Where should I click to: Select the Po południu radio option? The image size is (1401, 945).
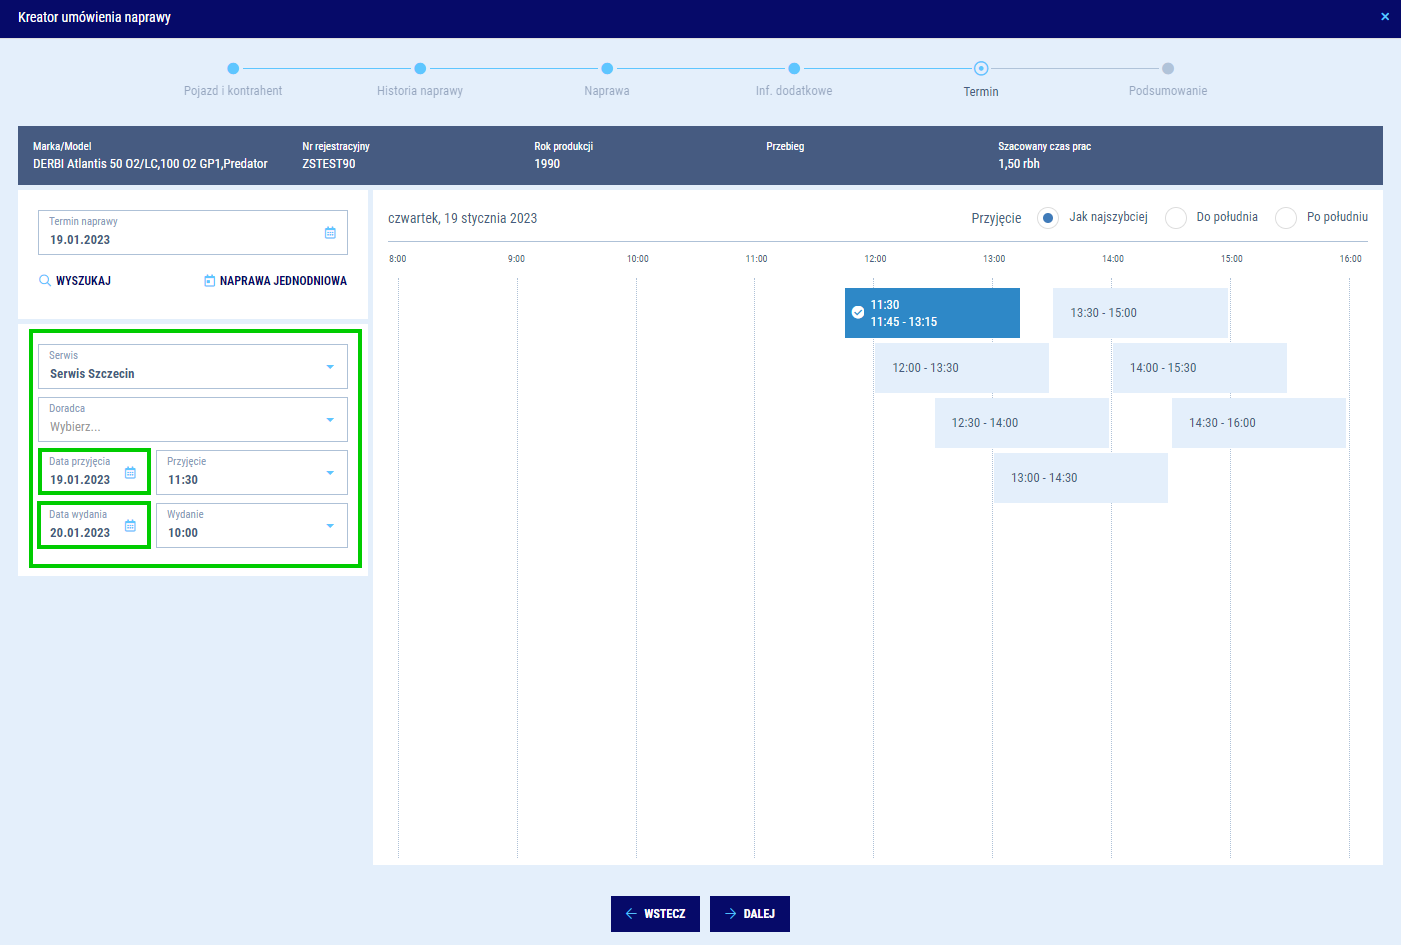[x=1286, y=218]
